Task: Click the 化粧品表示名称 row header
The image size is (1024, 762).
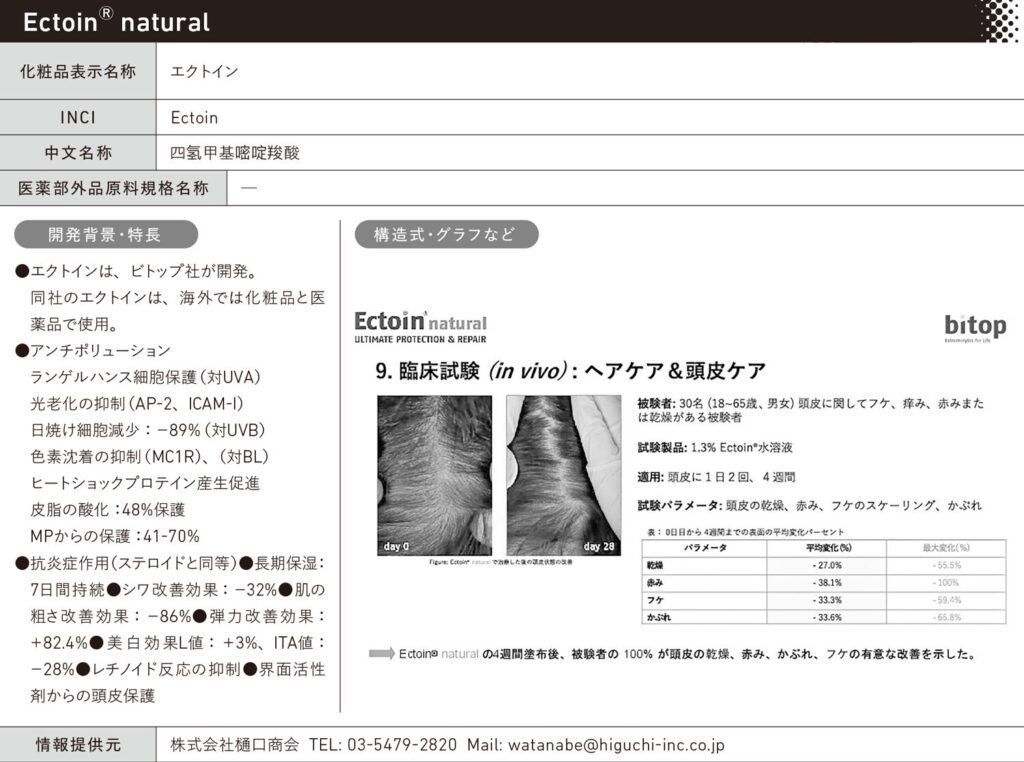Action: click(78, 72)
